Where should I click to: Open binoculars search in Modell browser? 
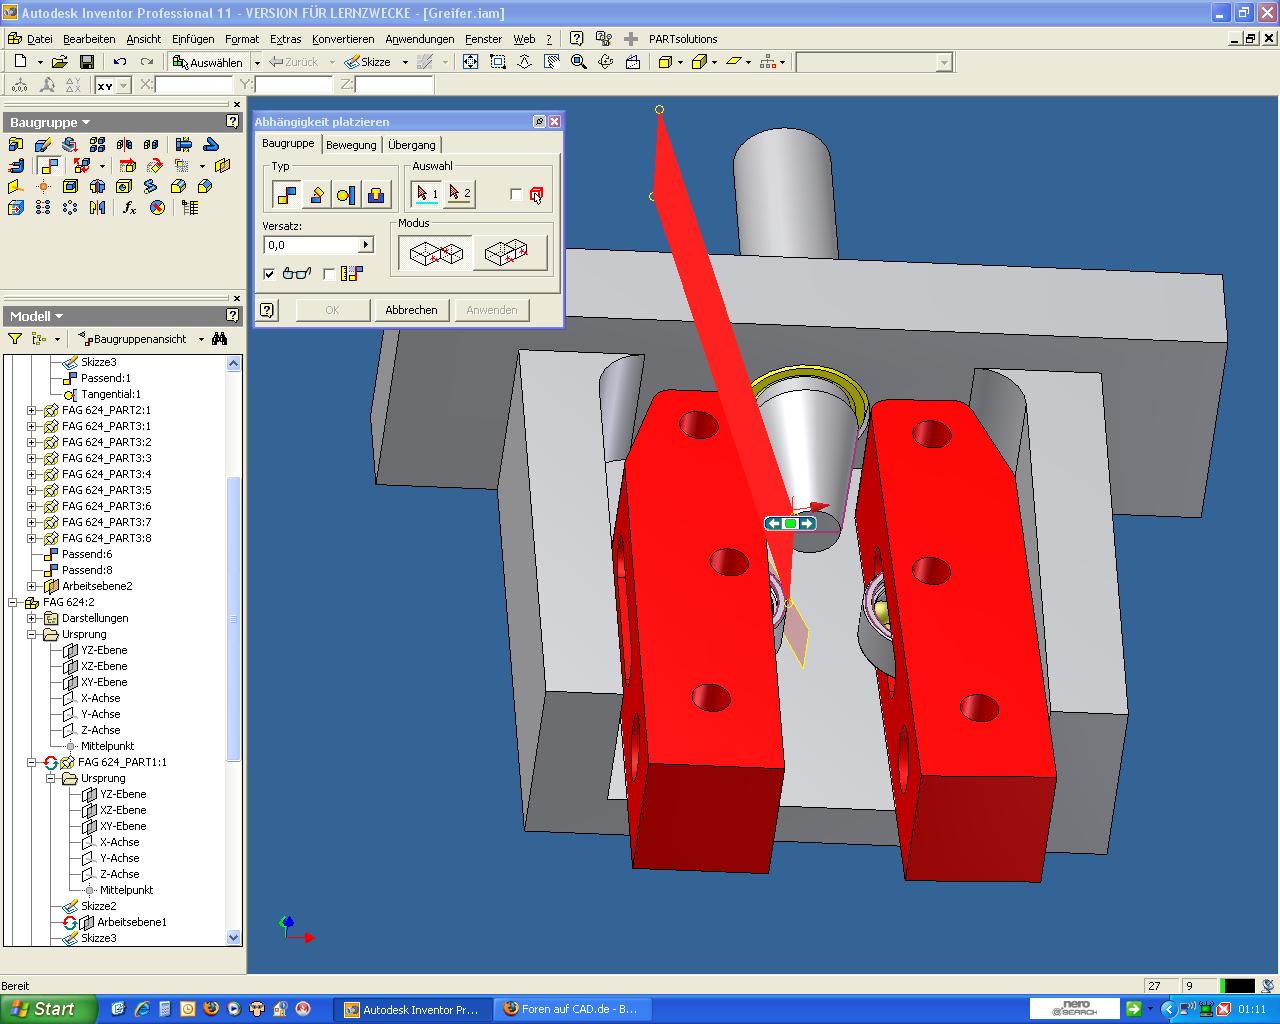pyautogui.click(x=220, y=339)
